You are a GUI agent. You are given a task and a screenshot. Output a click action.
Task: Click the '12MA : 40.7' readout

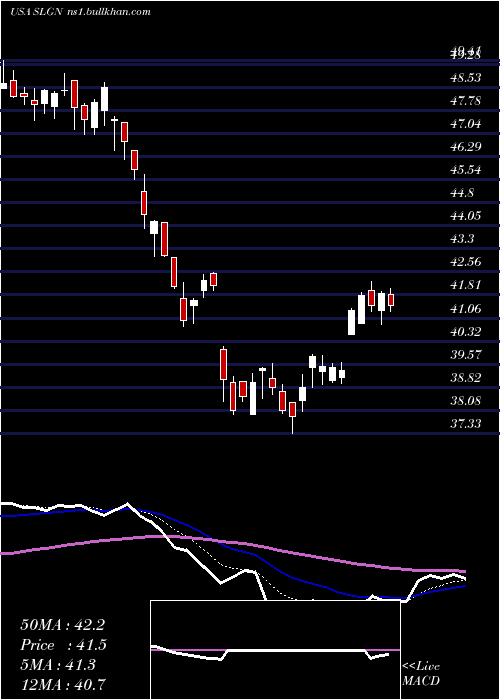point(64,684)
